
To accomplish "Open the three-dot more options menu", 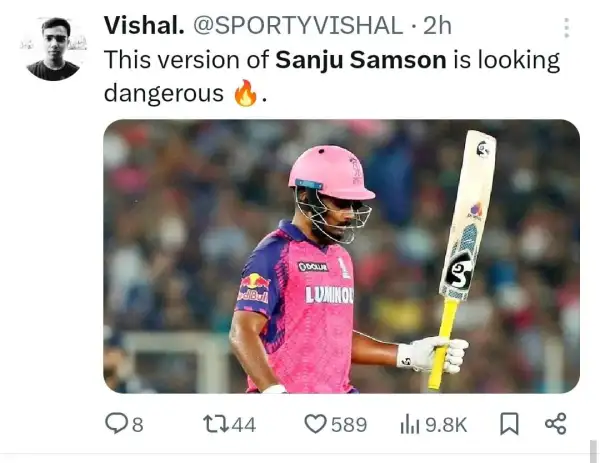I will click(567, 28).
